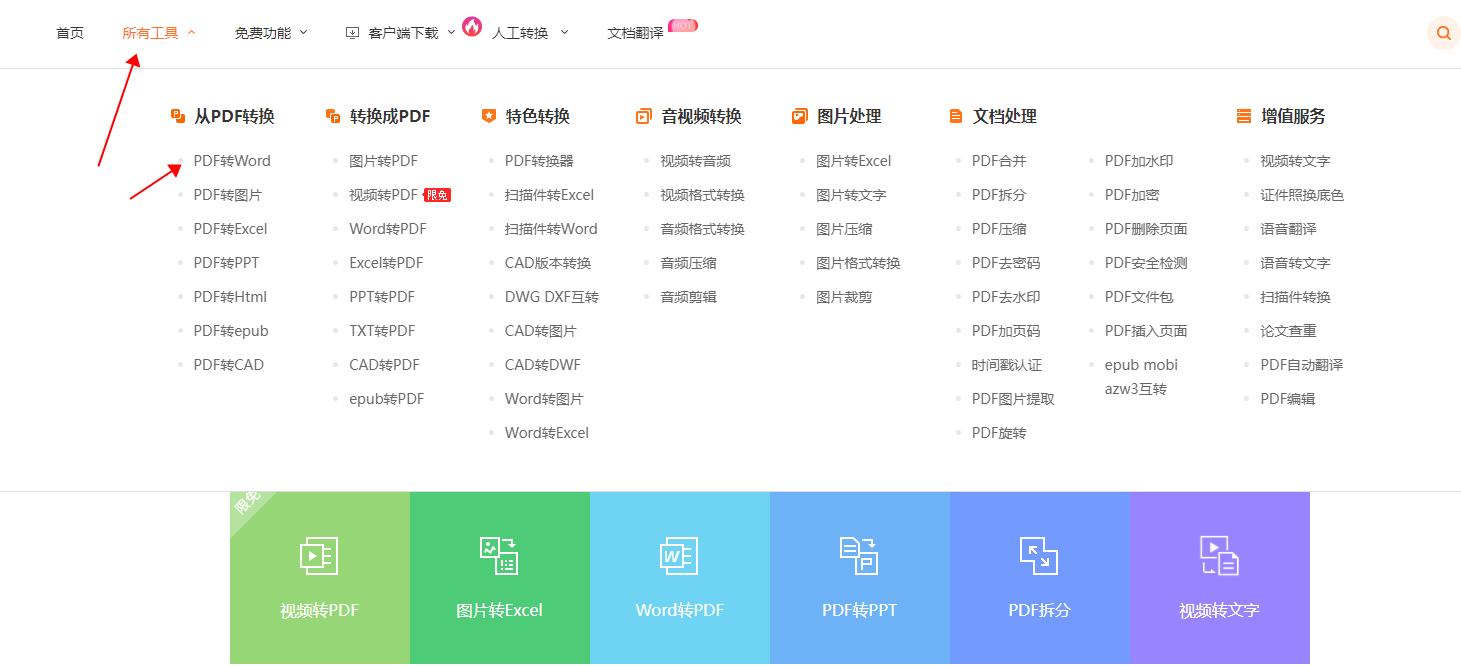
Task: Select the 证件照换底色 link
Action: click(1302, 195)
